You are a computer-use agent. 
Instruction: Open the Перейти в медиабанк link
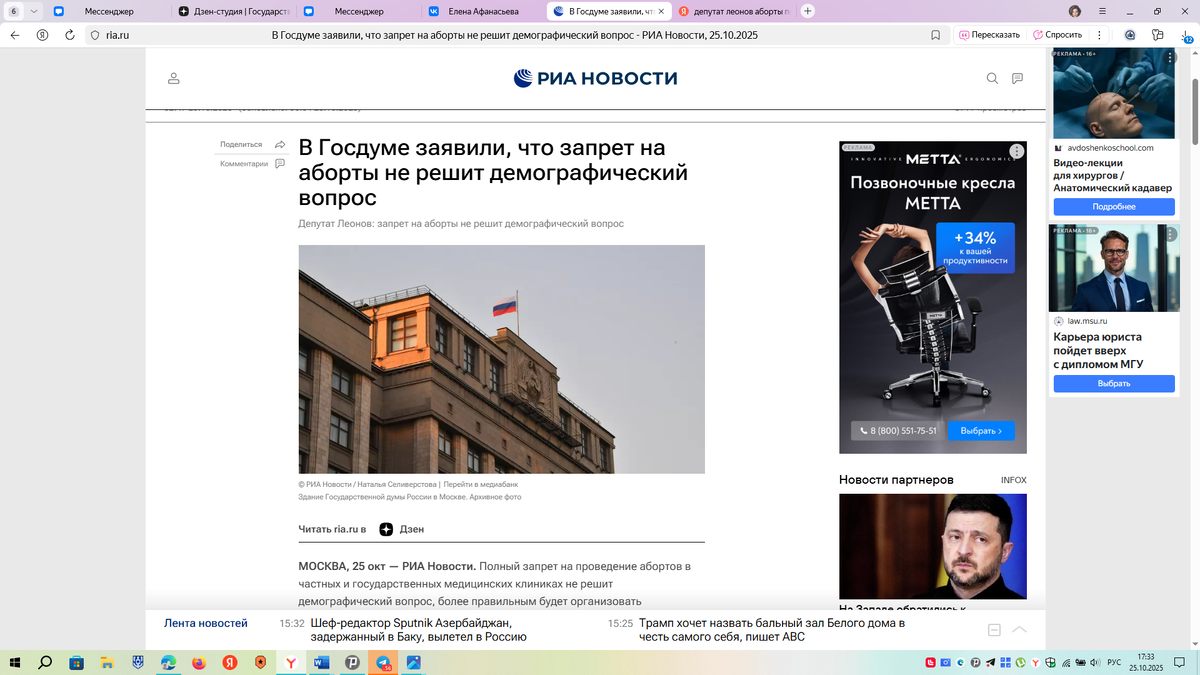pos(484,484)
